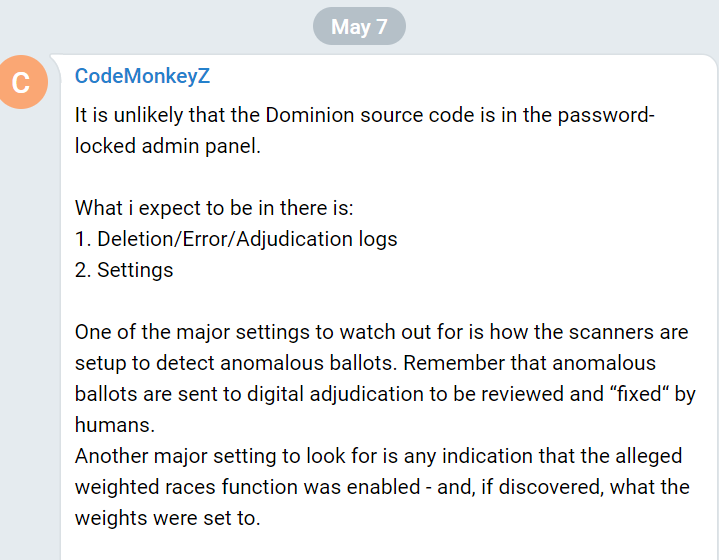Click line starting 'weighted races function'
This screenshot has height=560, width=719.
coord(382,487)
